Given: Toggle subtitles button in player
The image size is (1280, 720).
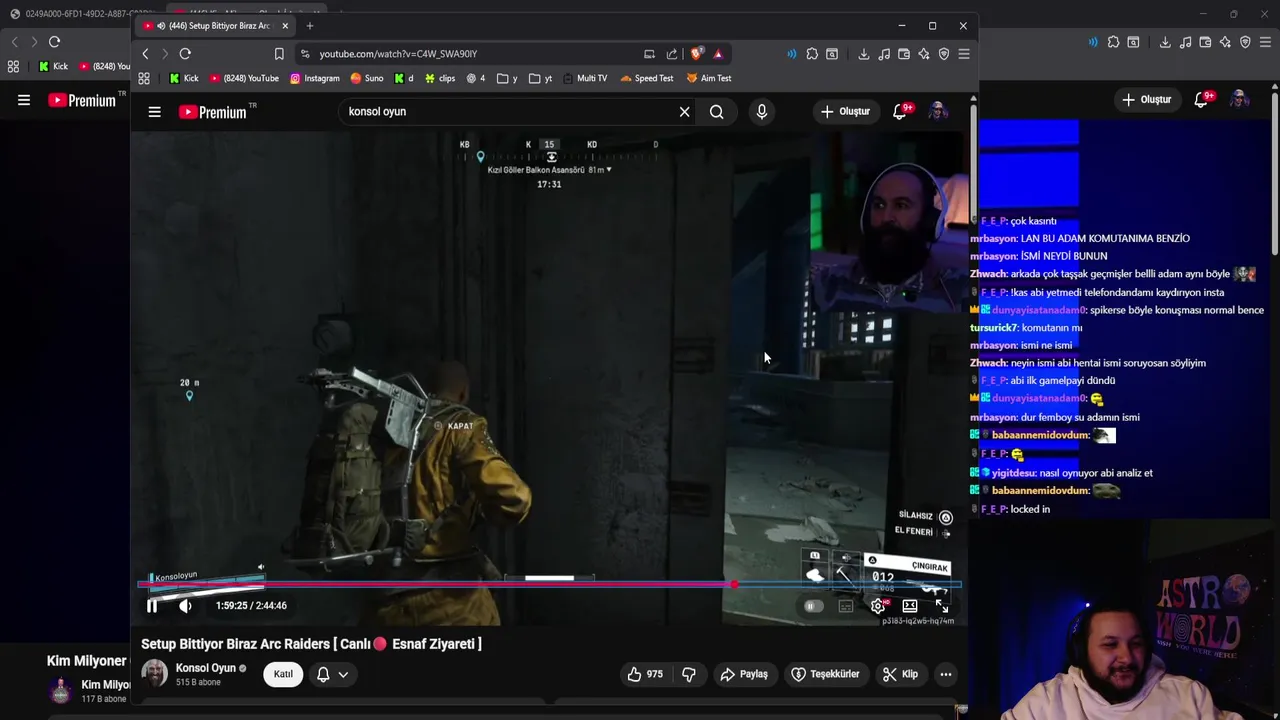Looking at the screenshot, I should click(846, 606).
